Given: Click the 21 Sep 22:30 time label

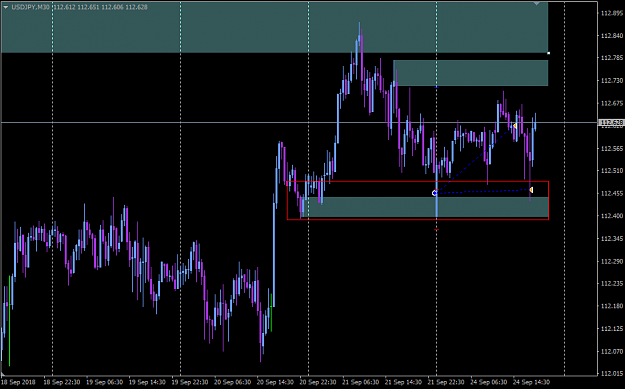Looking at the screenshot, I should [446, 382].
